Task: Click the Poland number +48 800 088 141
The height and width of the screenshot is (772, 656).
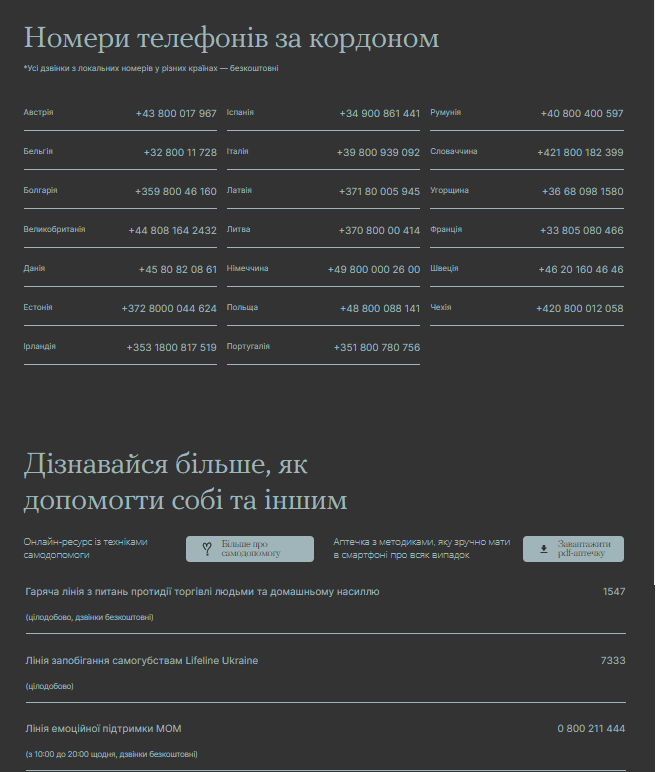Action: [380, 309]
